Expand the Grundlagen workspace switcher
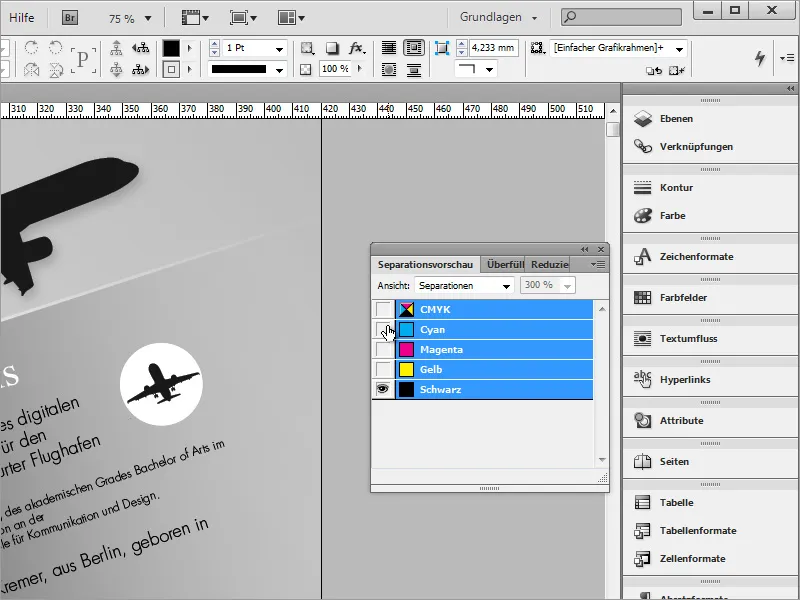The image size is (800, 600). tap(498, 17)
